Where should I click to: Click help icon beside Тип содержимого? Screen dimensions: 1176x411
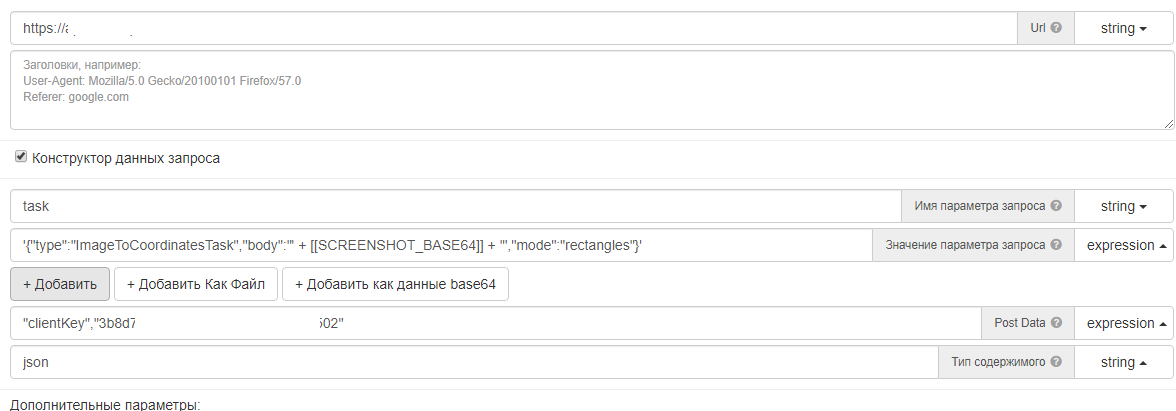click(1056, 362)
